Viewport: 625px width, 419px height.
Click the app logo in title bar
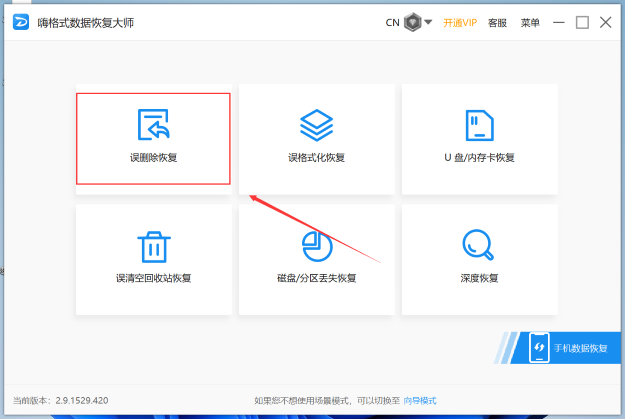(21, 22)
